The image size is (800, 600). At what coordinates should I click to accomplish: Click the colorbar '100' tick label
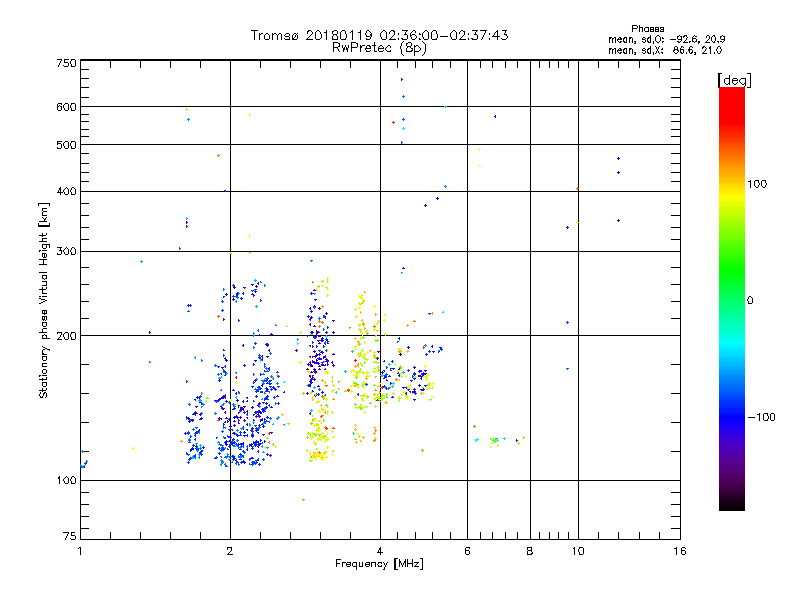point(757,184)
